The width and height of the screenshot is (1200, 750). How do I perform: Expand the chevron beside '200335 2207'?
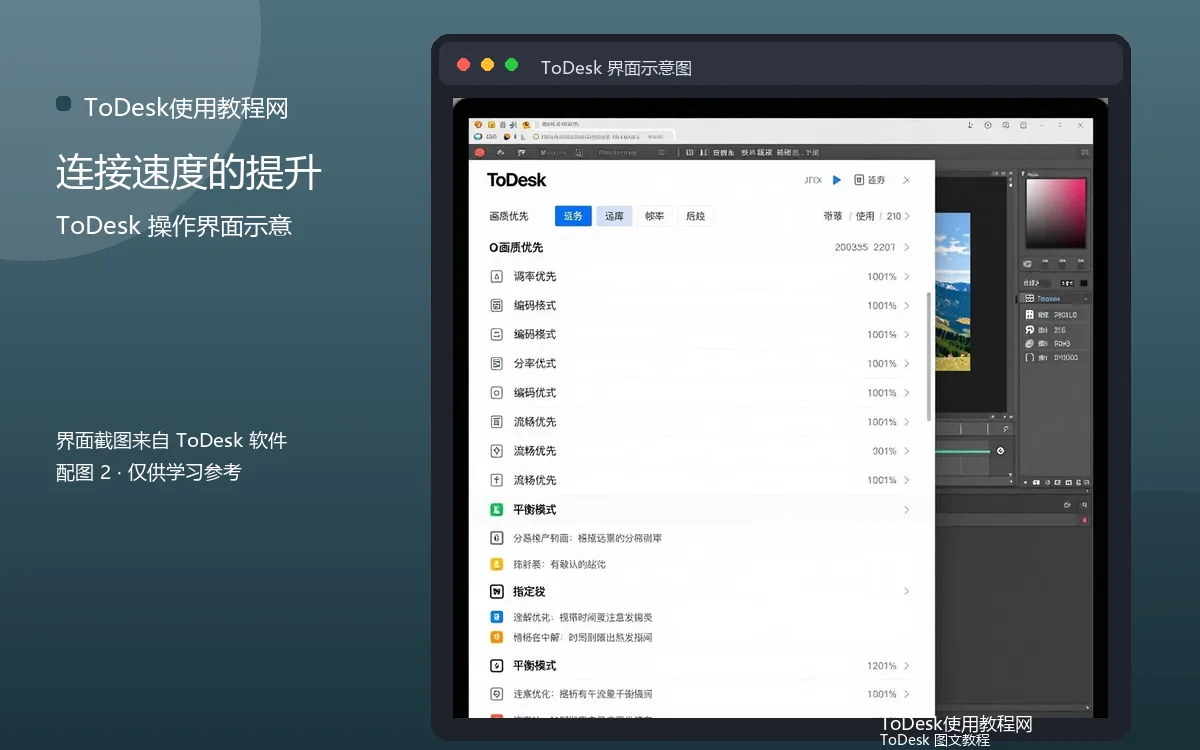point(907,247)
